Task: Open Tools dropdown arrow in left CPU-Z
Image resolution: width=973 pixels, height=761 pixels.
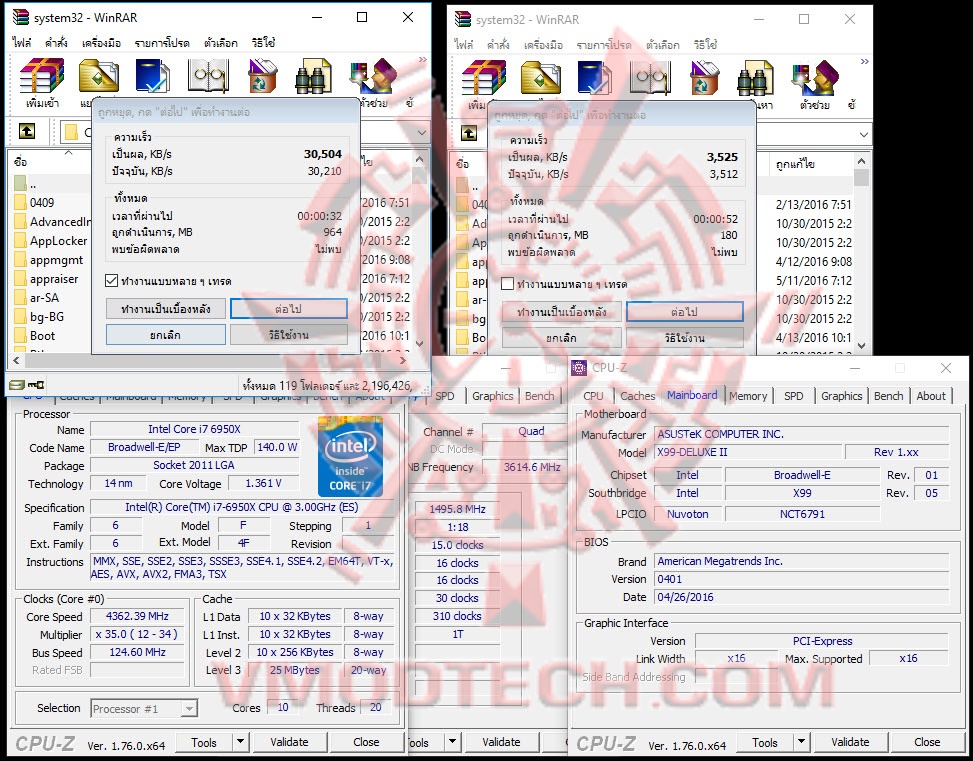Action: point(240,741)
